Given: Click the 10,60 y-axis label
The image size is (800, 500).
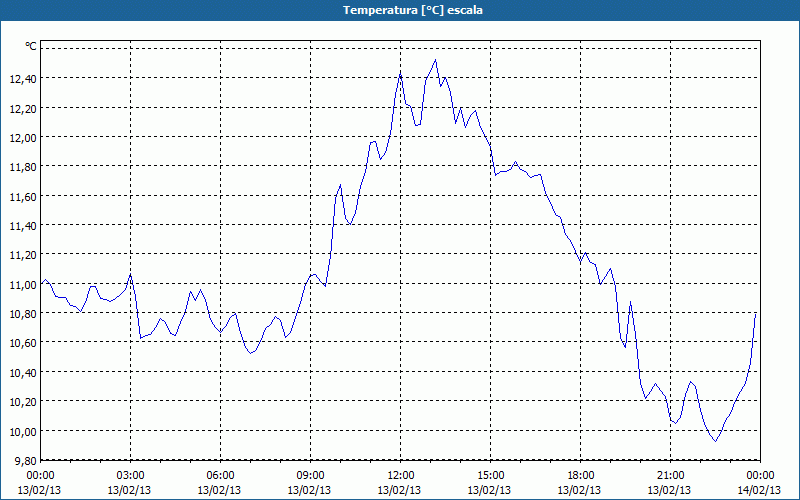Looking at the screenshot, I should click(x=23, y=342).
